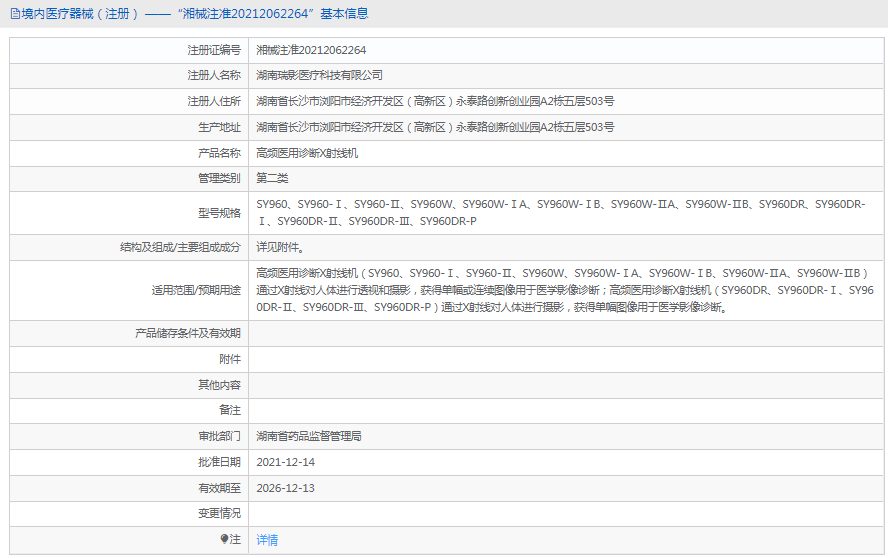Open the 详情 link in the 注 row
Image resolution: width=888 pixels, height=558 pixels.
point(267,540)
